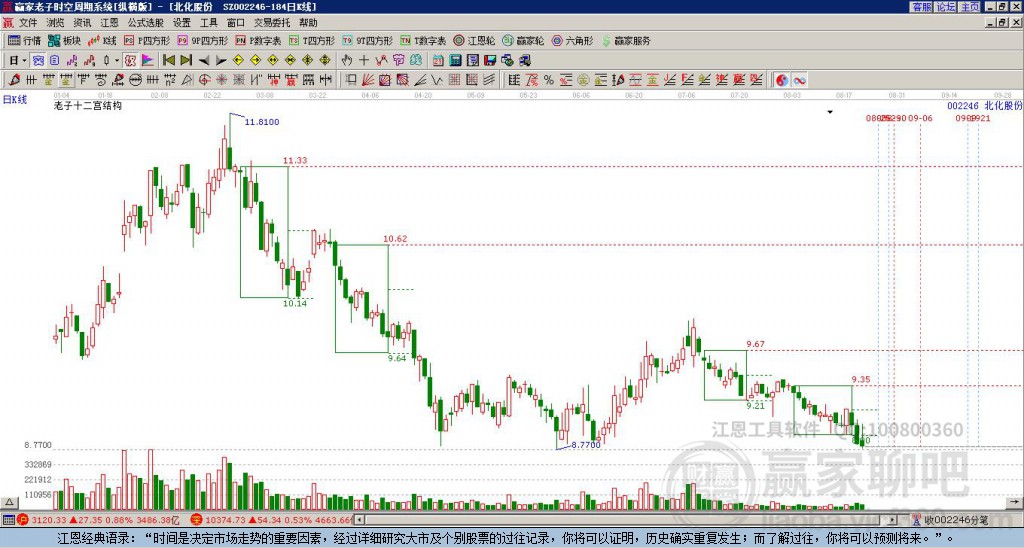
Task: Click the zigzag wave line icon
Action: pyautogui.click(x=437, y=80)
